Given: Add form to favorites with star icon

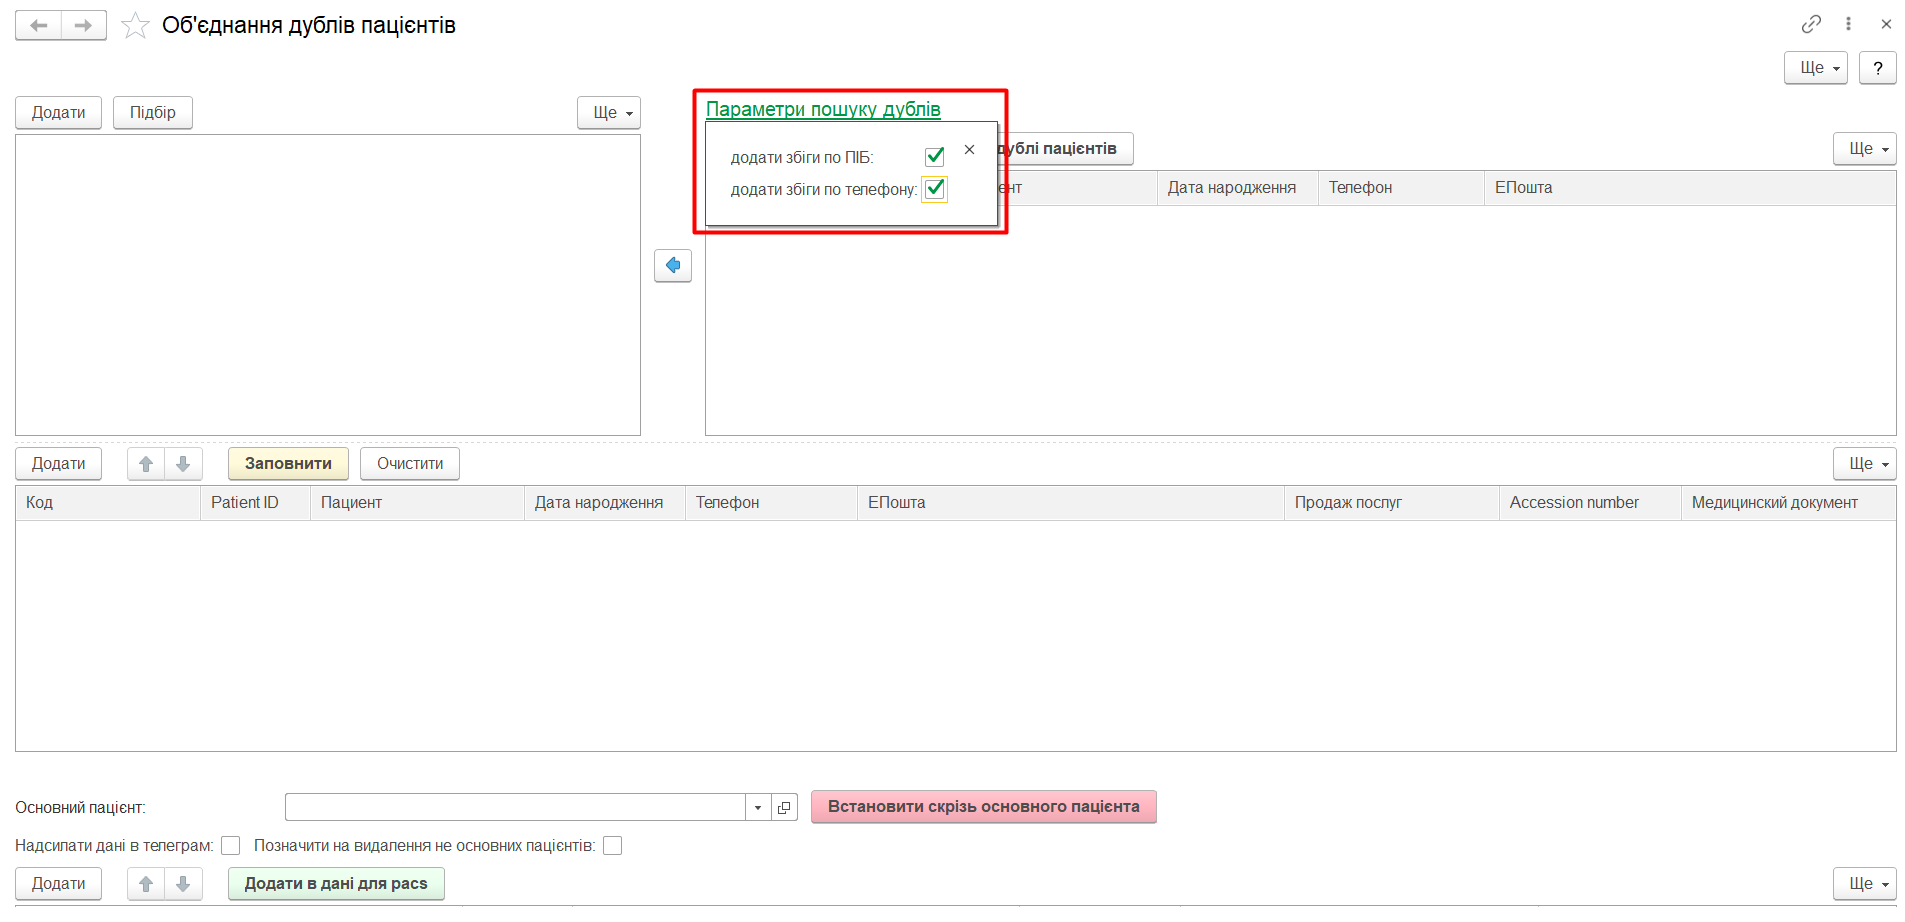Looking at the screenshot, I should (x=135, y=25).
